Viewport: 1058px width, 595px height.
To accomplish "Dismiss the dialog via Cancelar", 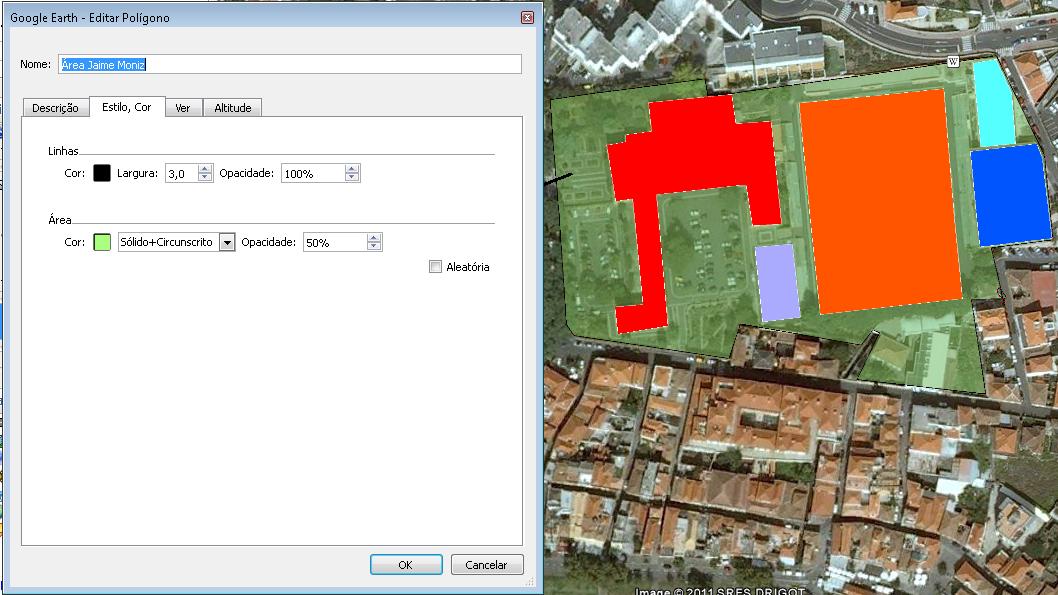I will coord(487,564).
